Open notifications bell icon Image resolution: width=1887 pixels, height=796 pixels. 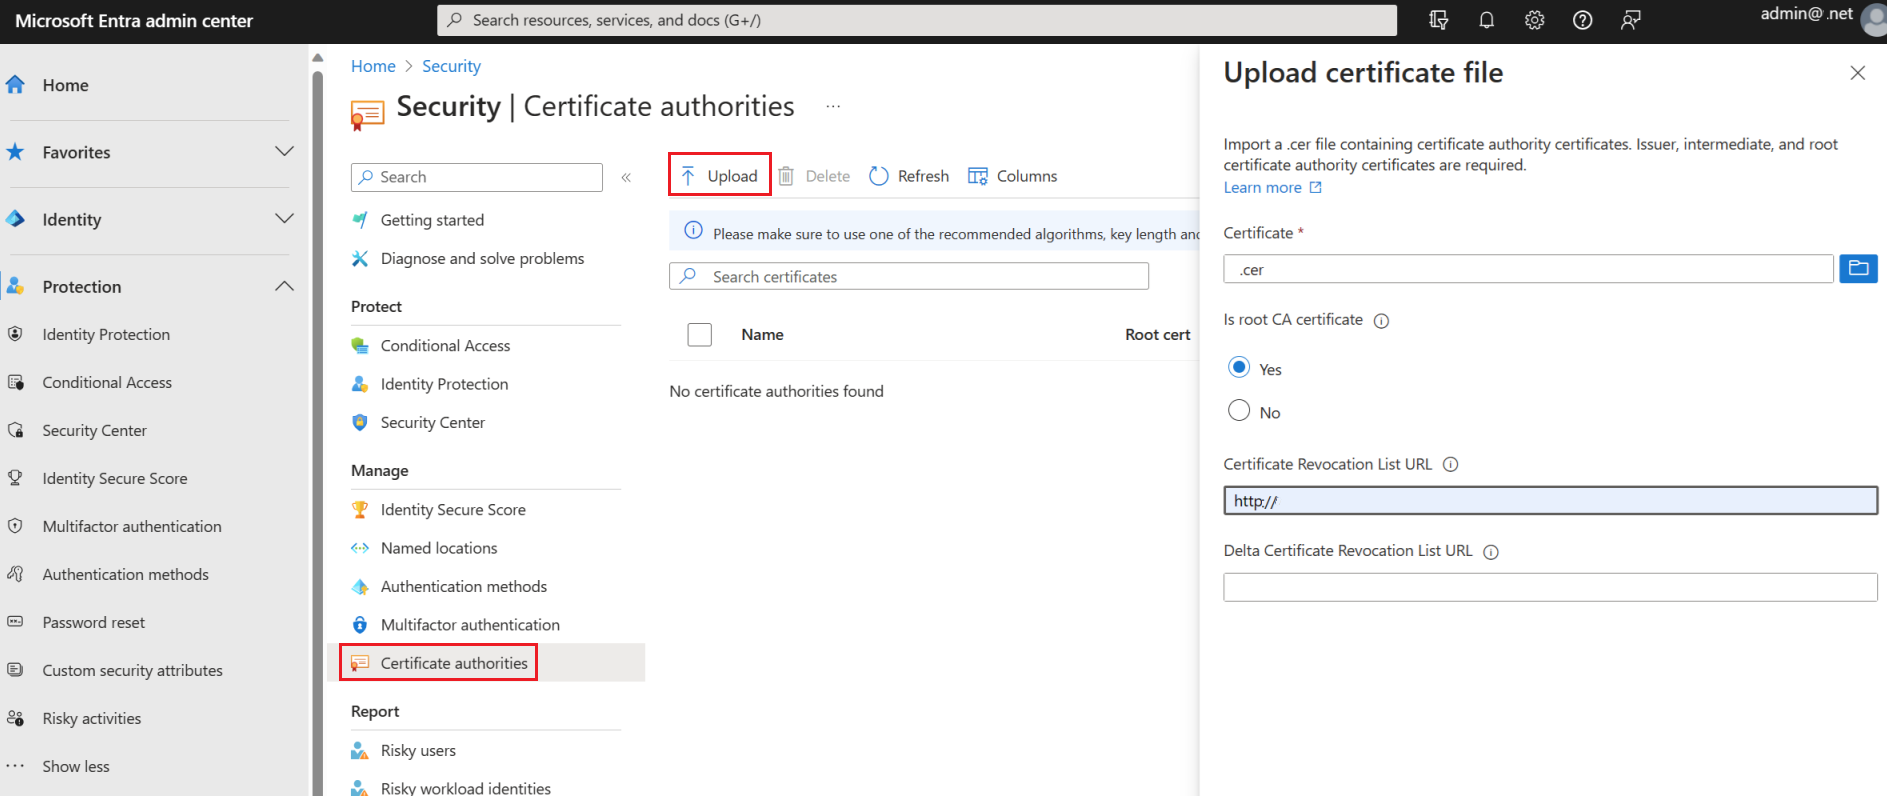click(1487, 20)
